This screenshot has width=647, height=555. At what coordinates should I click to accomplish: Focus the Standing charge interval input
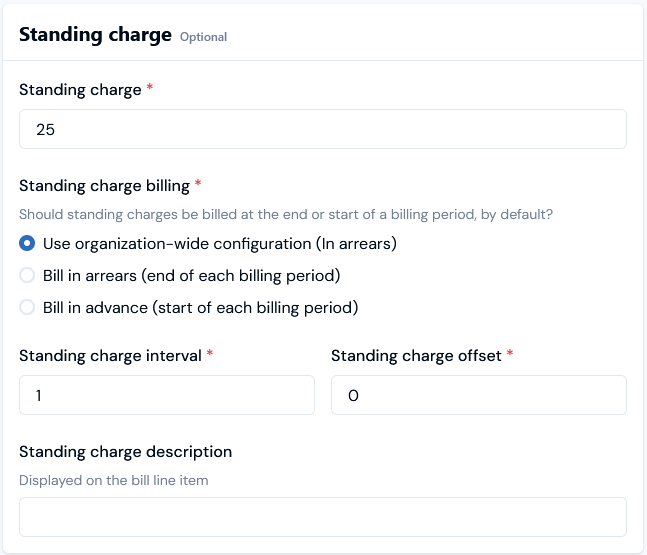tap(167, 395)
